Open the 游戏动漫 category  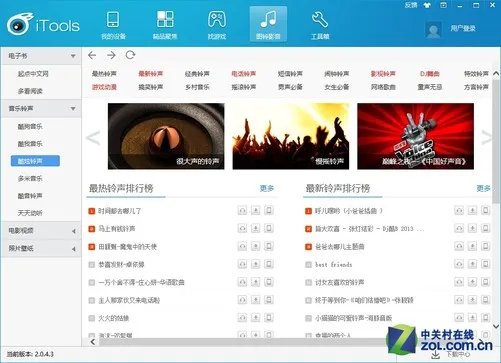pyautogui.click(x=104, y=87)
